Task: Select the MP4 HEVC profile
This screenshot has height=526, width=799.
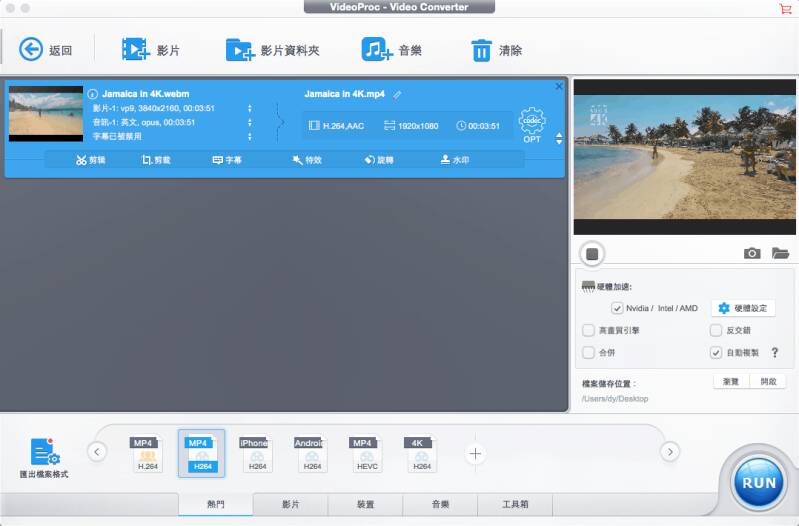Action: click(x=366, y=453)
